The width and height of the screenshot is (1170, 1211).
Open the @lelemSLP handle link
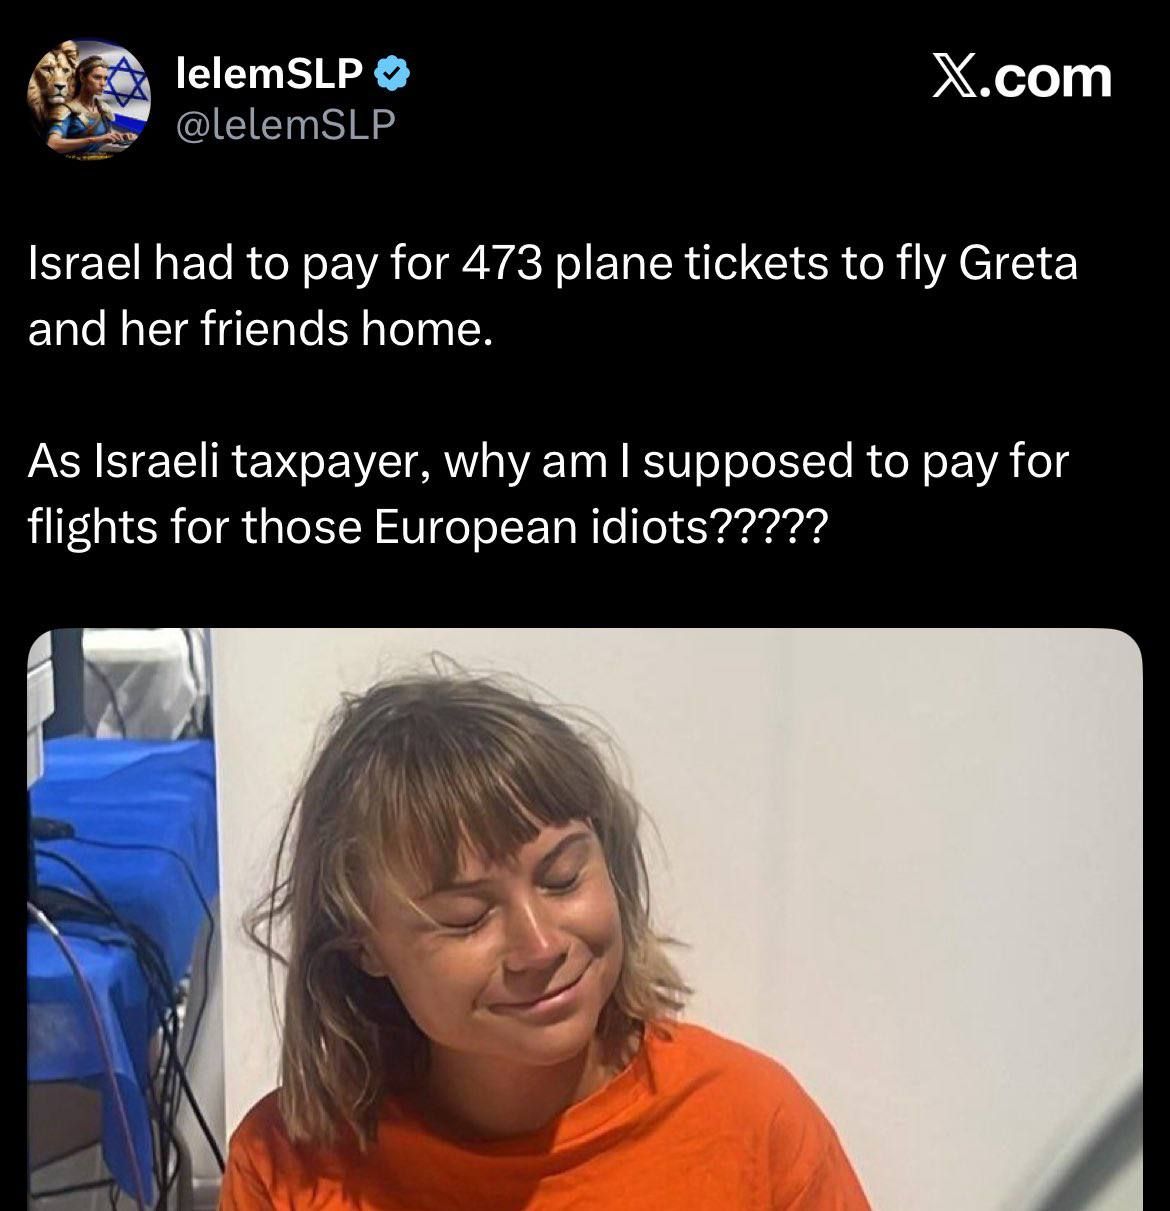(285, 124)
